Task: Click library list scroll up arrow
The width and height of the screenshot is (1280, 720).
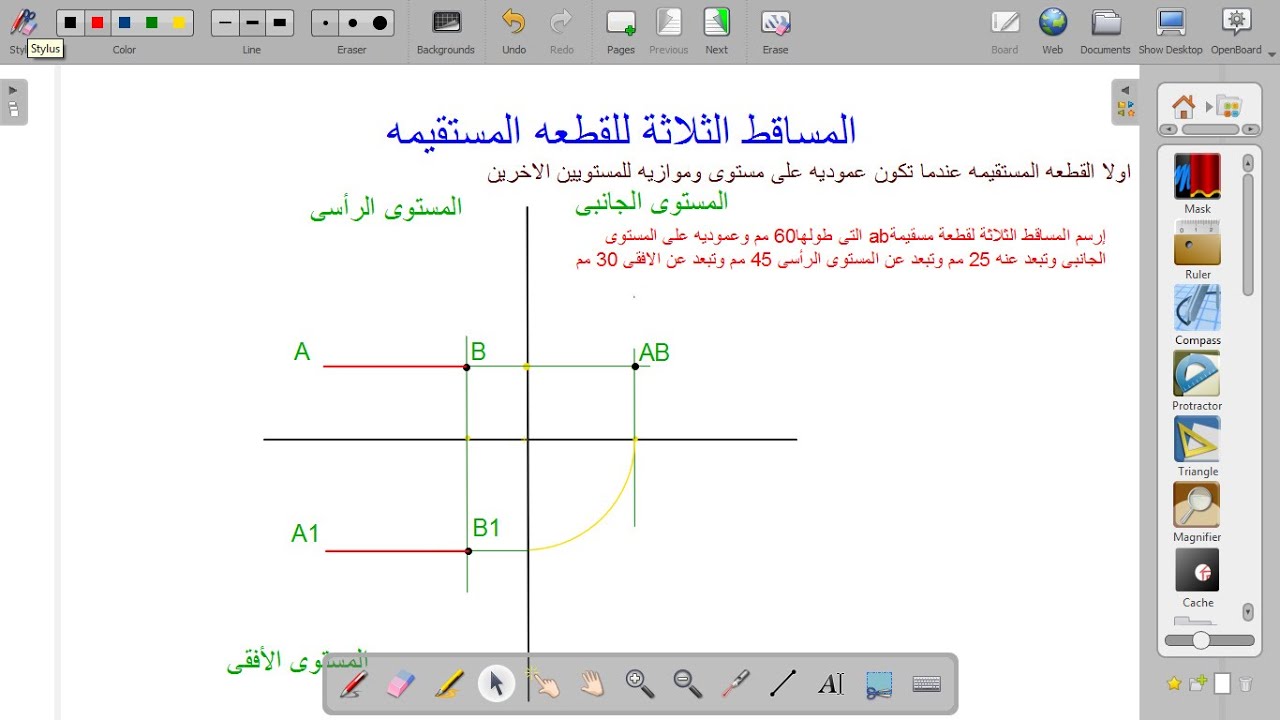Action: (x=1248, y=162)
